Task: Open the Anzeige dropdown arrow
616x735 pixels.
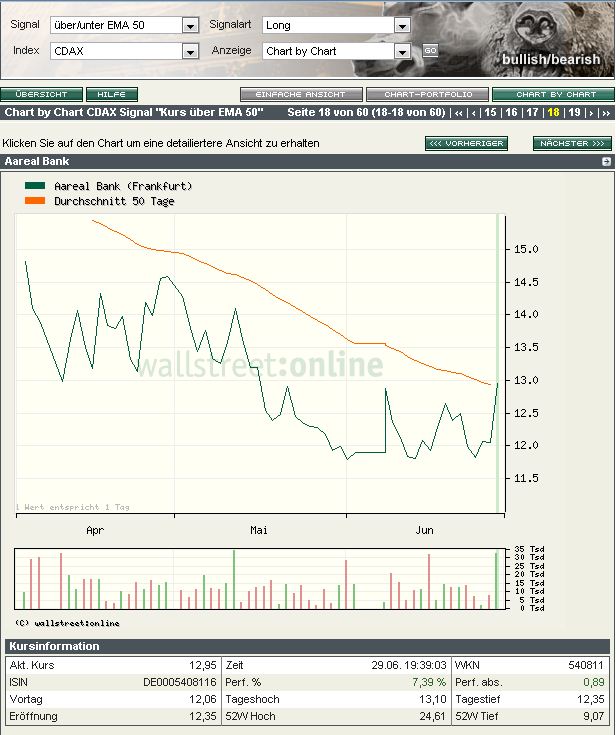Action: tap(402, 52)
